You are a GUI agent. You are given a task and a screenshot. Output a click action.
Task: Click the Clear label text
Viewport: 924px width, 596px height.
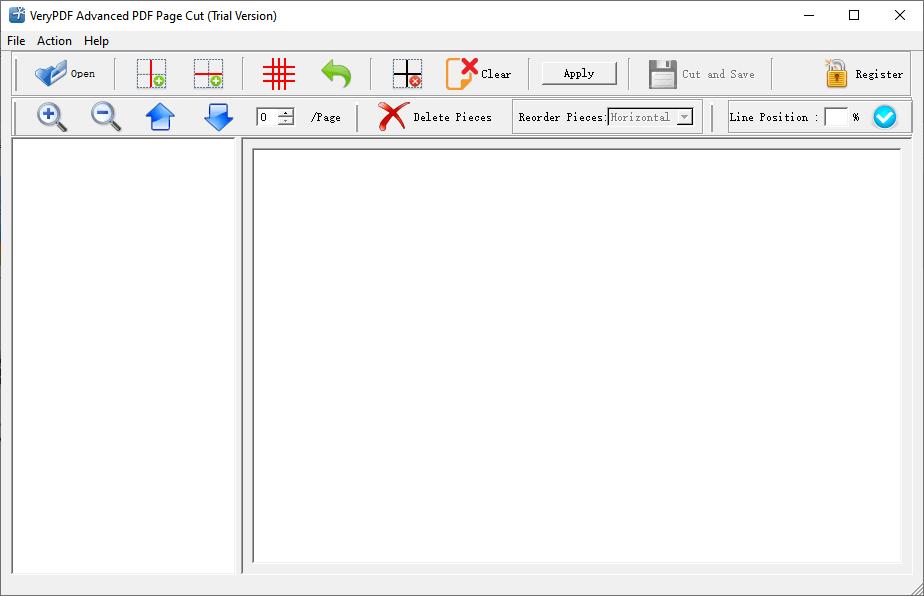click(x=496, y=74)
